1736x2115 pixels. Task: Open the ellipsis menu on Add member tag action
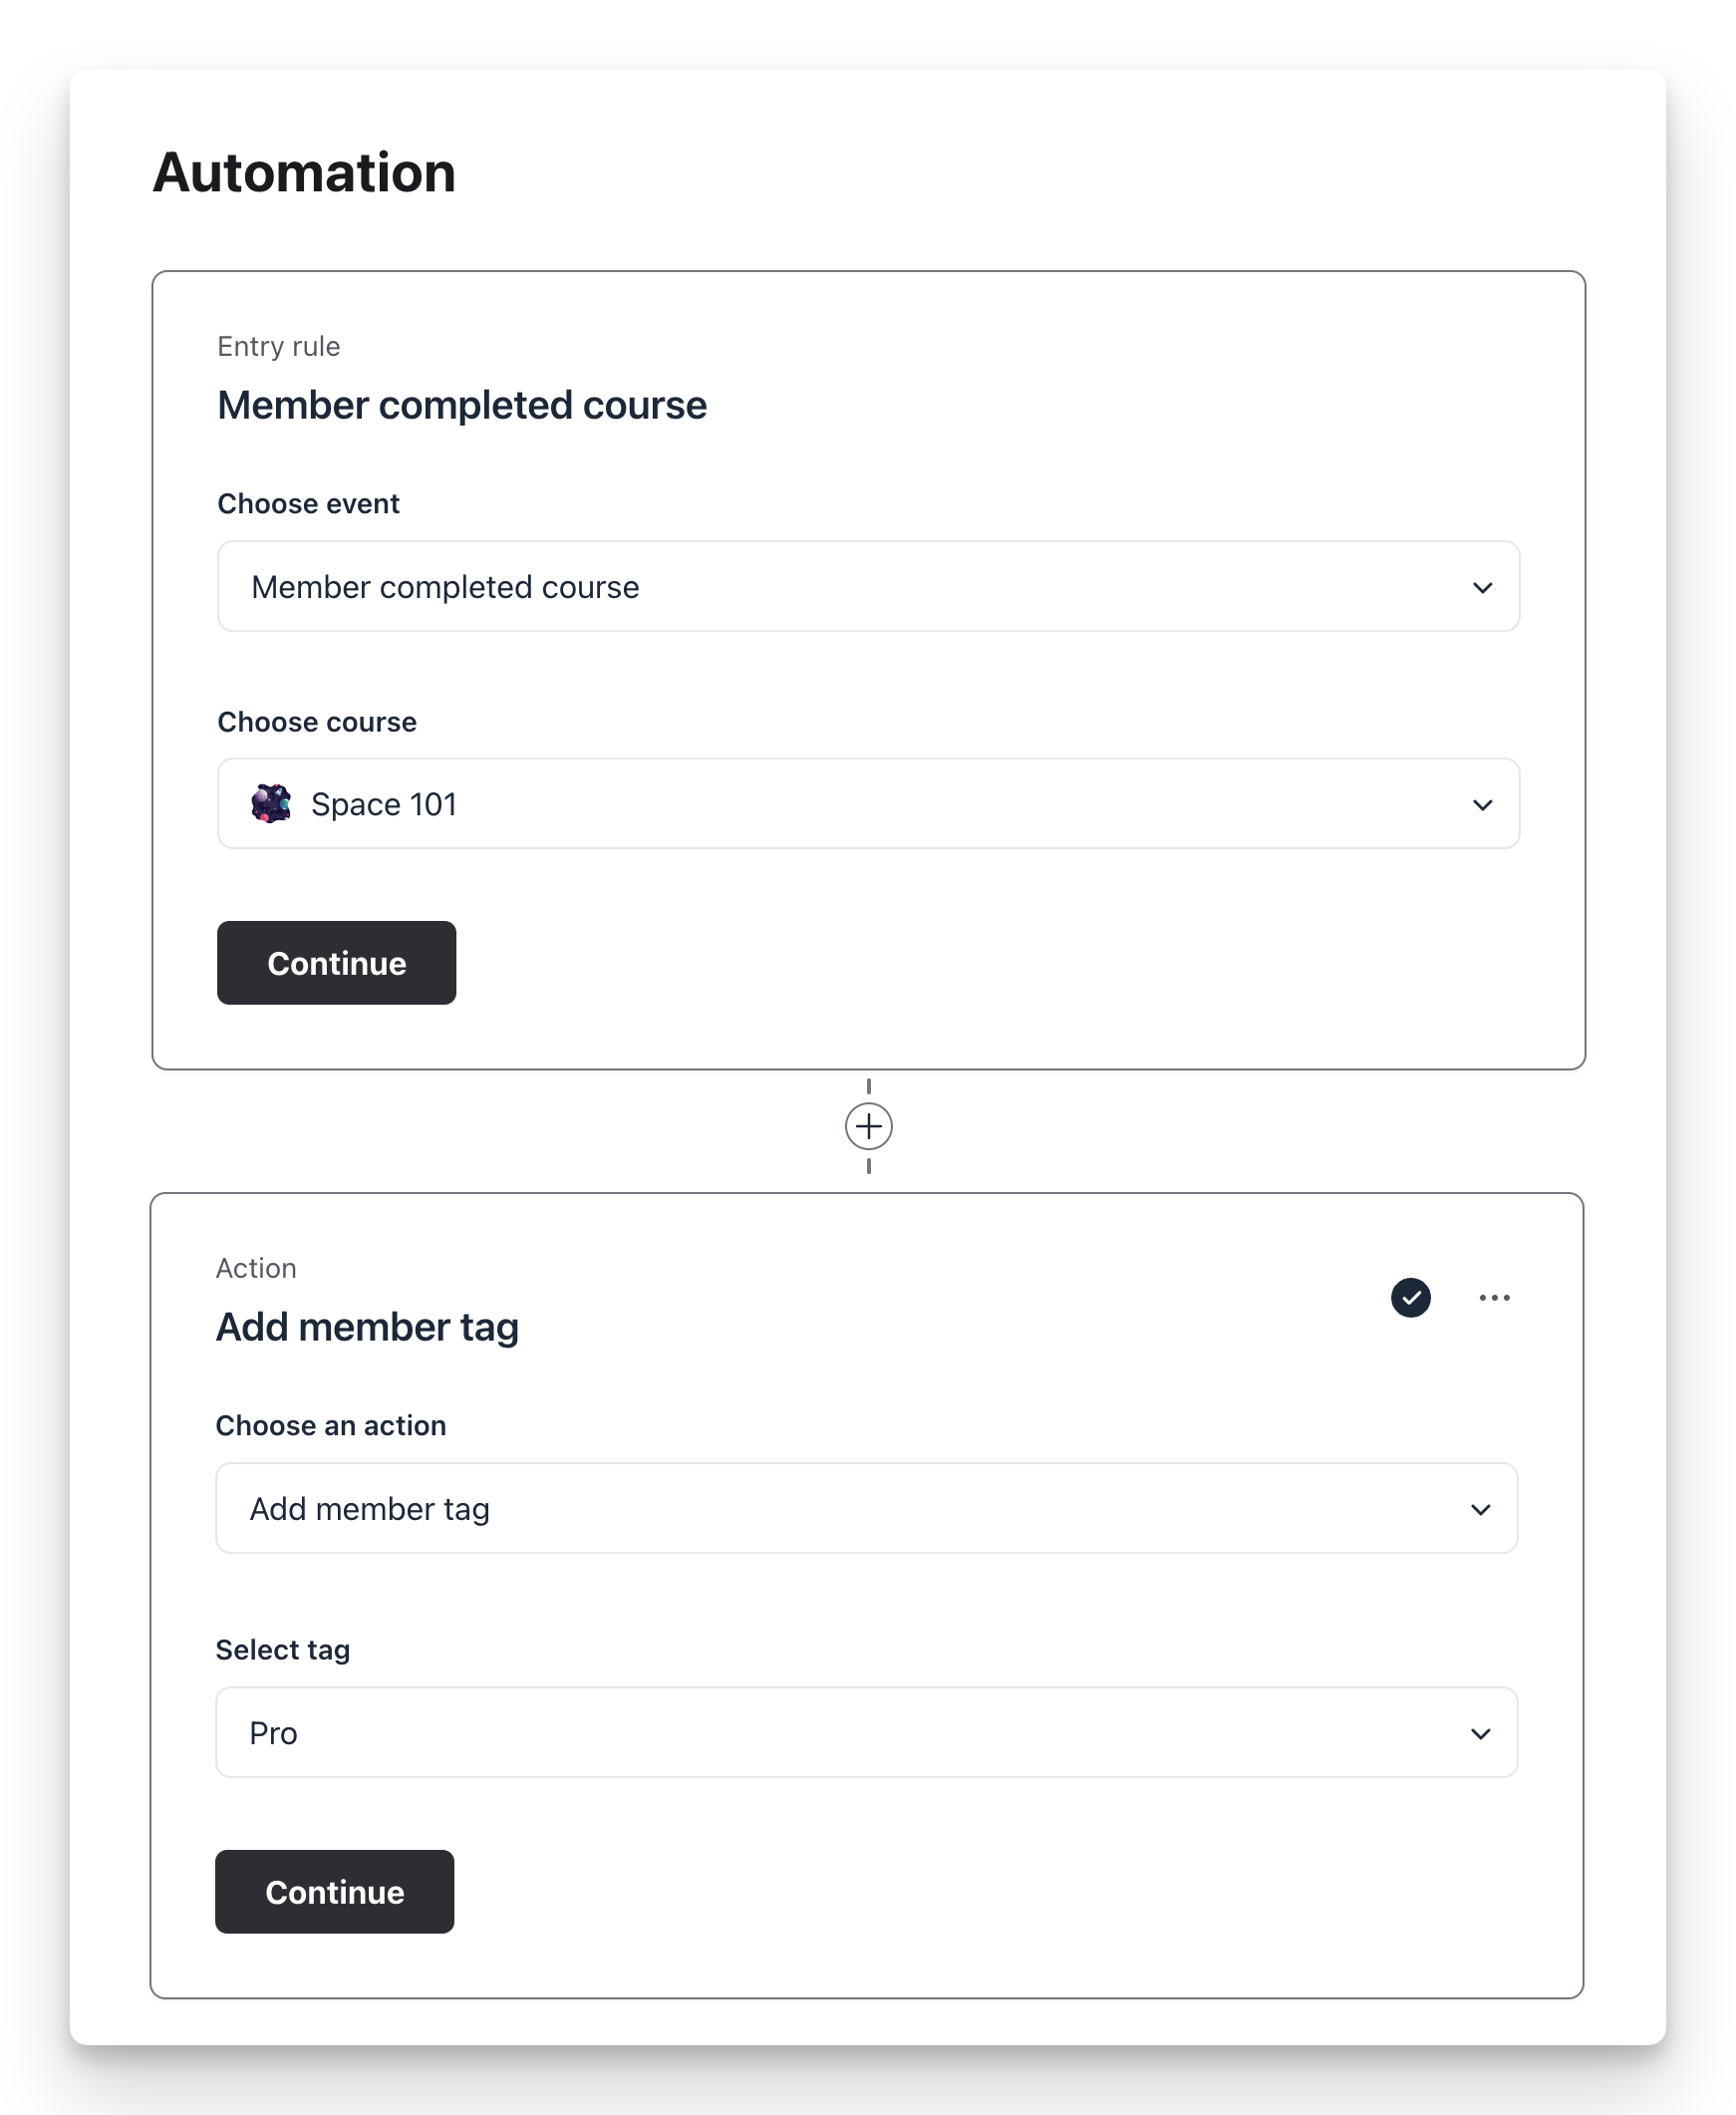click(x=1495, y=1297)
